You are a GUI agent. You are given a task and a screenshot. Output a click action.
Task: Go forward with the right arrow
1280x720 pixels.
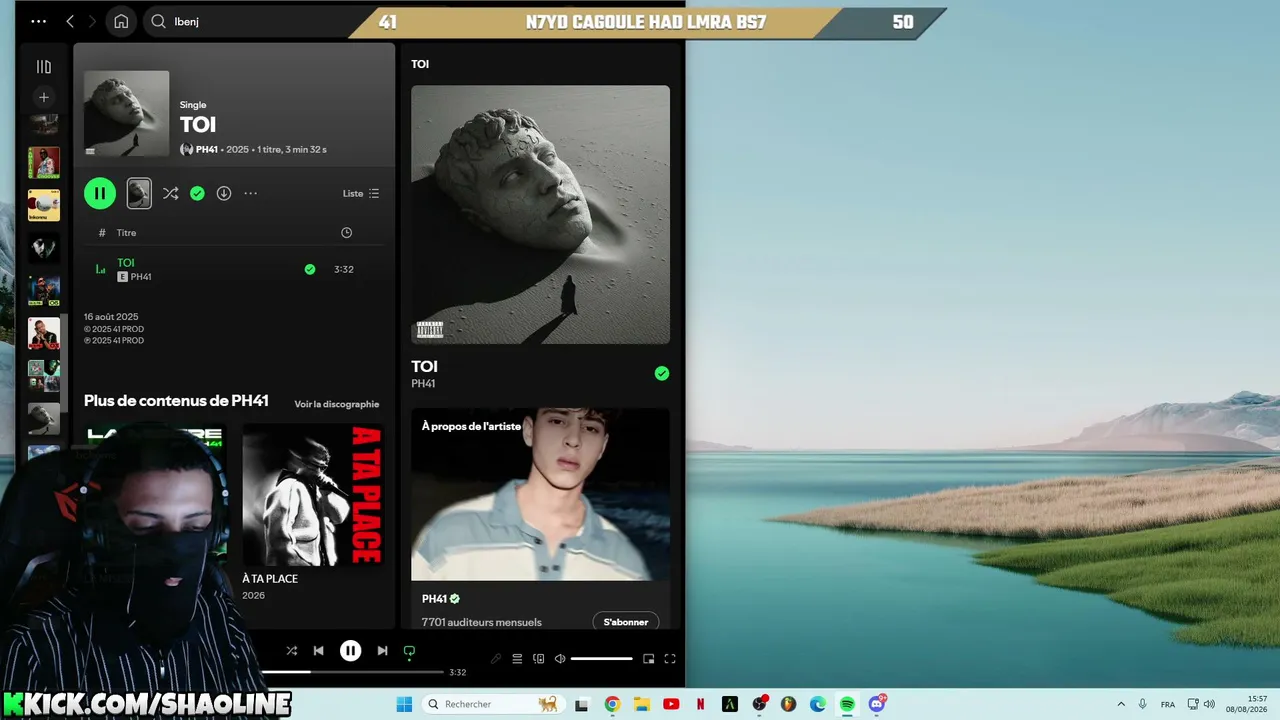[x=92, y=21]
